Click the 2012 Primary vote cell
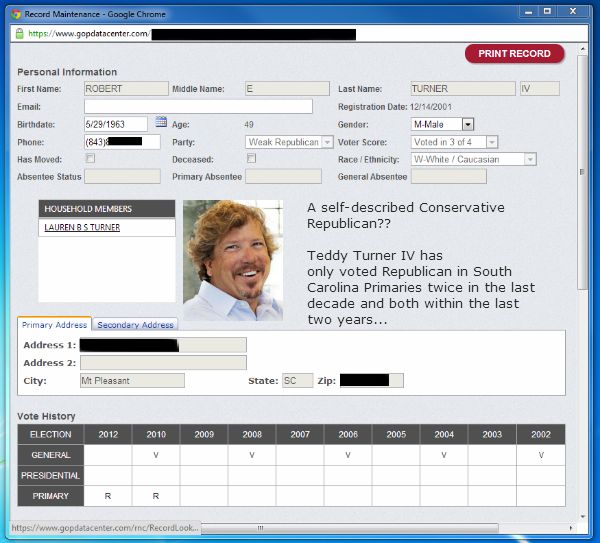This screenshot has width=600, height=543. (108, 495)
